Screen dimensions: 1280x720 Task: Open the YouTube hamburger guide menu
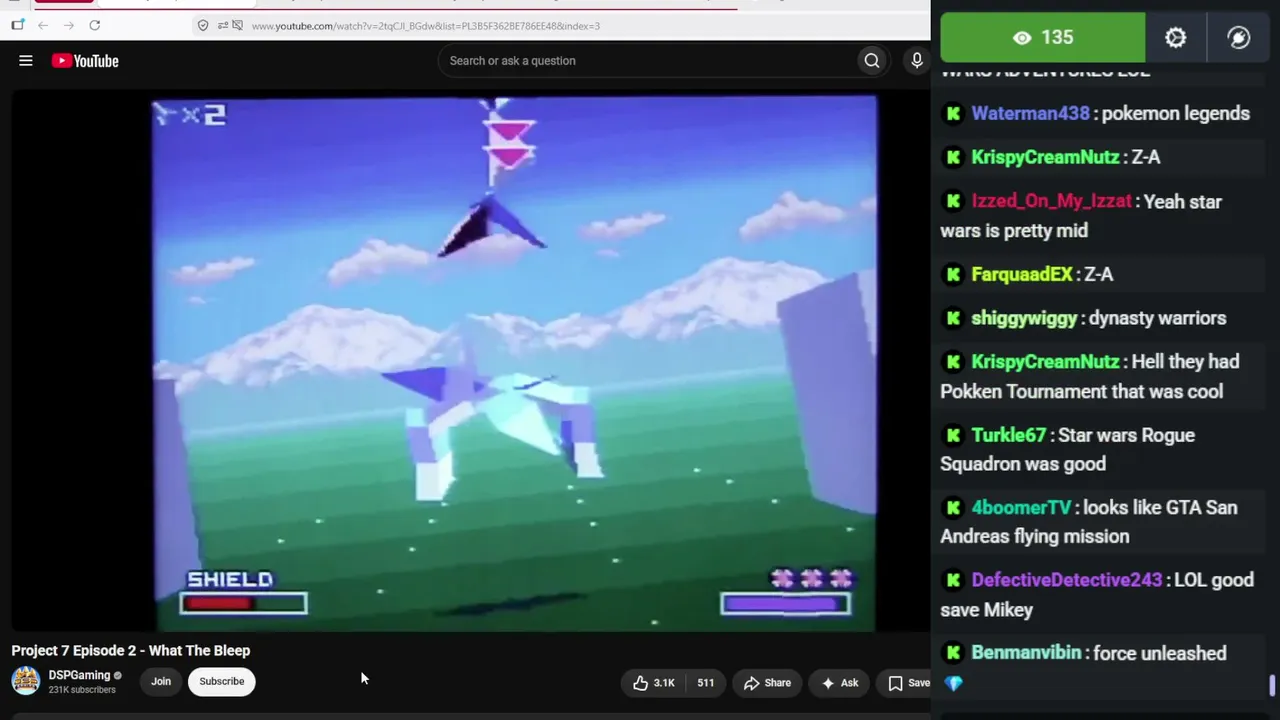coord(26,61)
